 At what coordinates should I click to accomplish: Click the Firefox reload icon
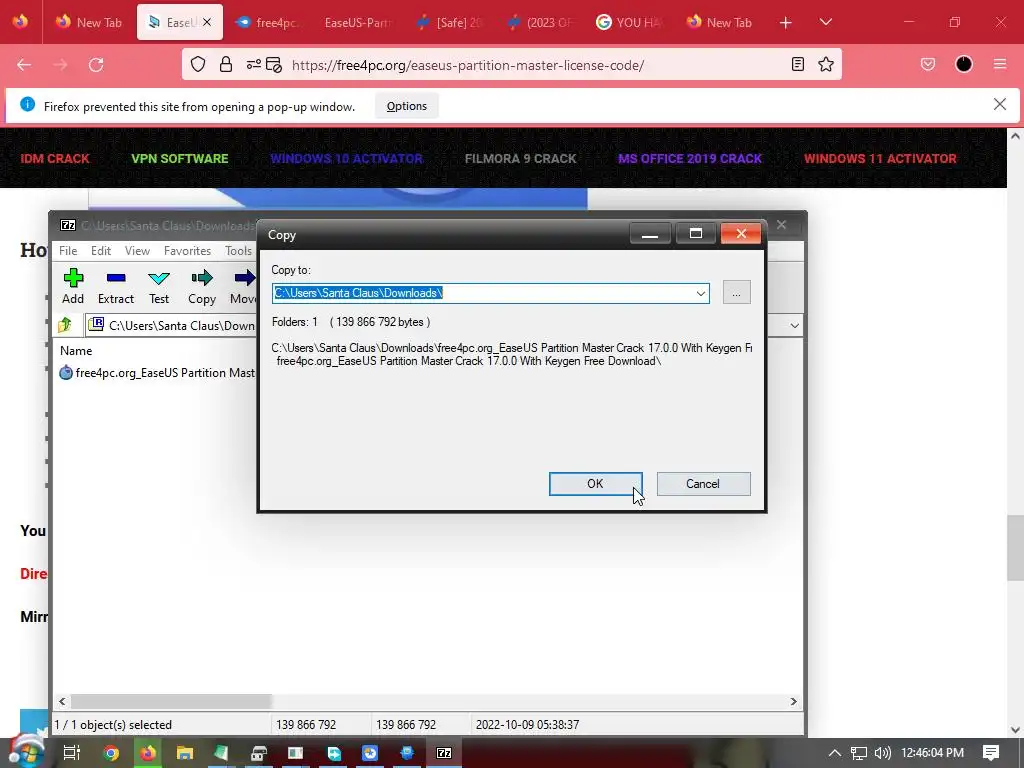click(96, 65)
